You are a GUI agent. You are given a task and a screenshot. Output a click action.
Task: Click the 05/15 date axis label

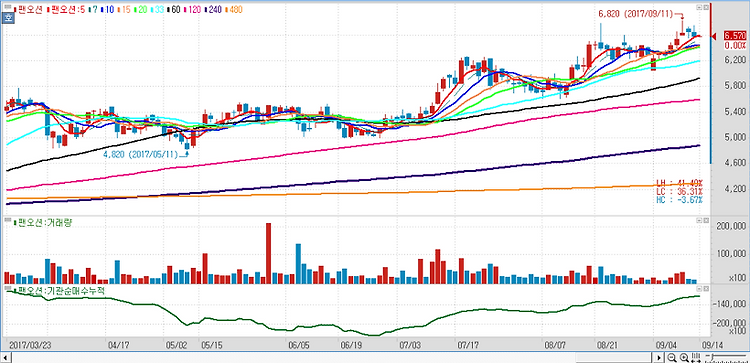pyautogui.click(x=212, y=345)
